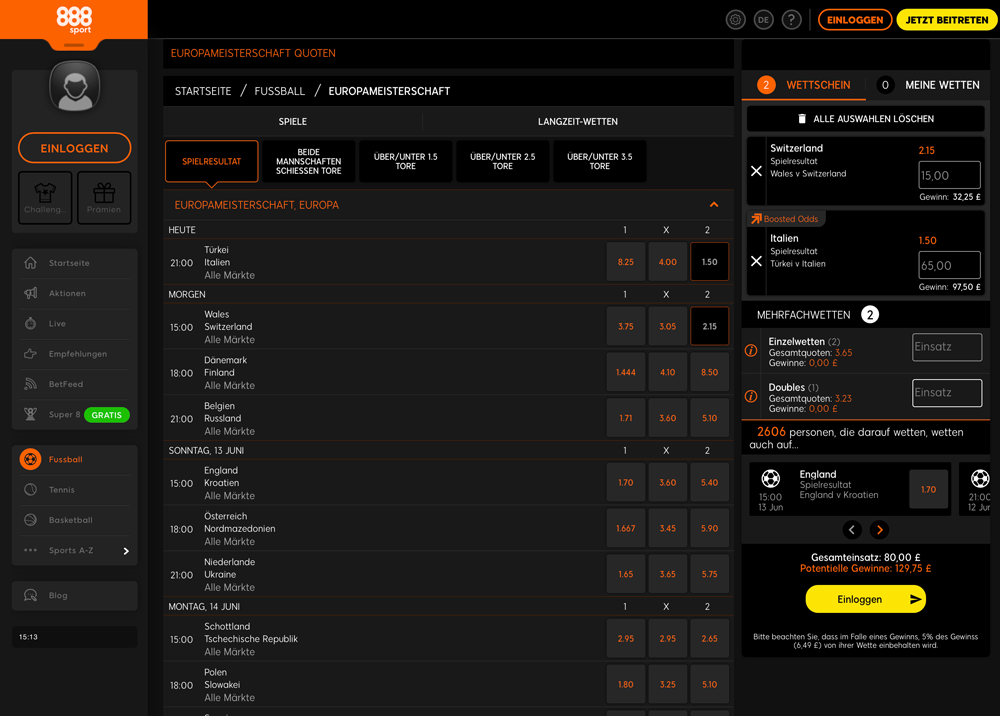Switch to Langzeit-Wetten tab
Viewport: 1000px width, 716px height.
[578, 121]
